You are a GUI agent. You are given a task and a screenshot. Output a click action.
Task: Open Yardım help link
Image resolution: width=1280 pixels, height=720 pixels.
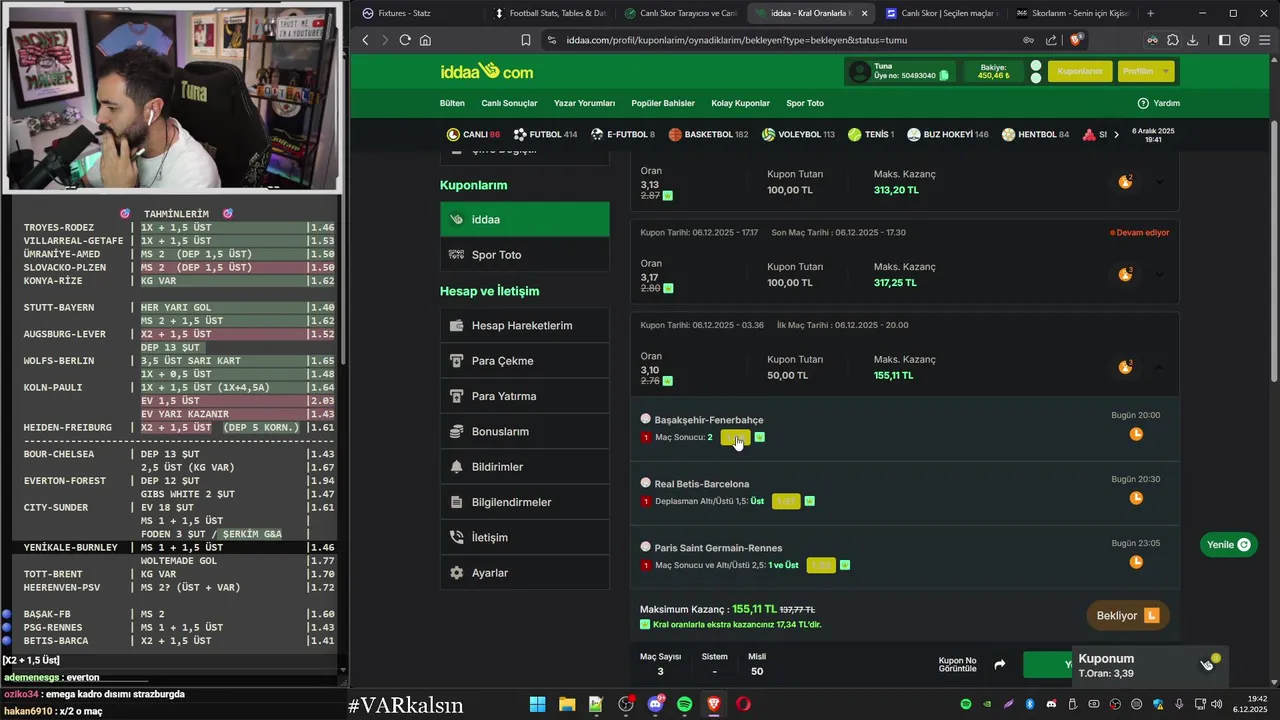[x=1158, y=103]
